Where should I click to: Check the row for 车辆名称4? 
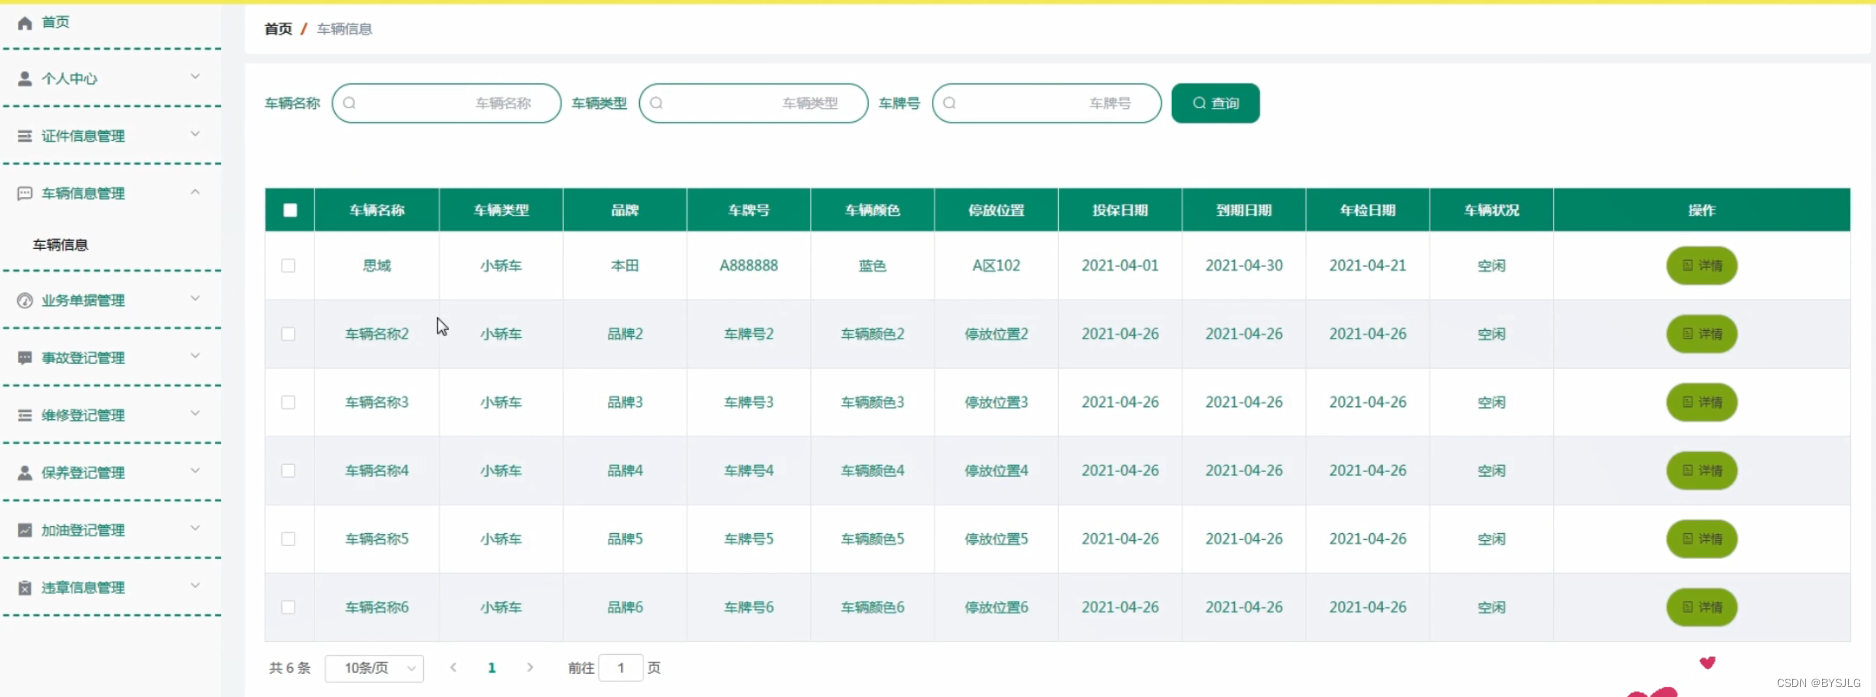(288, 470)
